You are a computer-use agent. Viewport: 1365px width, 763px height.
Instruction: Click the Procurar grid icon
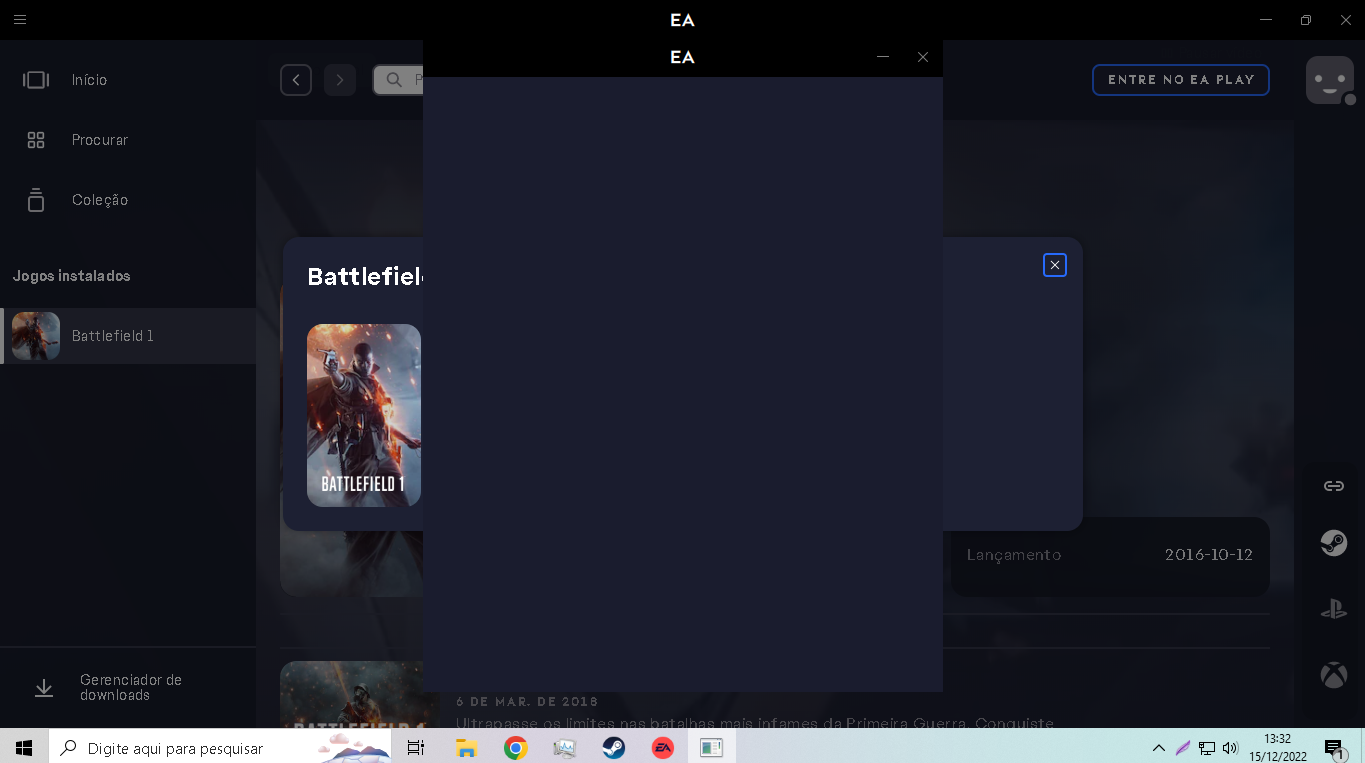pos(36,140)
